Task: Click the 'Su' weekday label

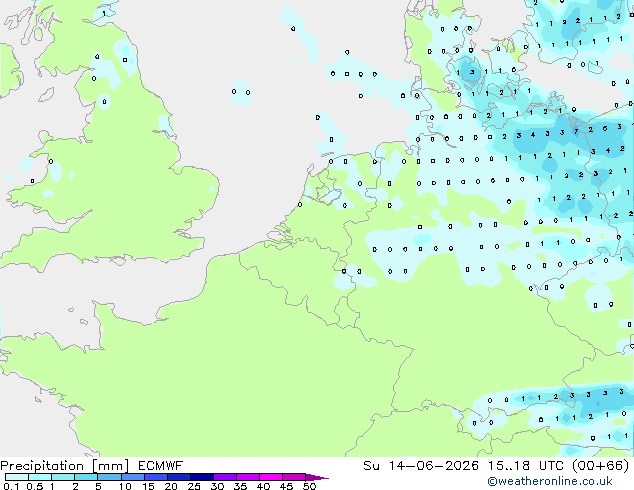Action: coord(371,466)
